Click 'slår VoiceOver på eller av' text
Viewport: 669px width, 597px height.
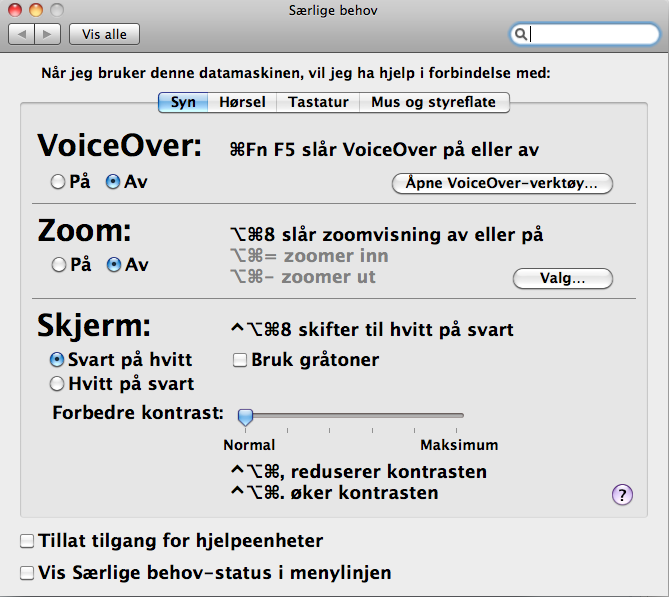tap(420, 150)
